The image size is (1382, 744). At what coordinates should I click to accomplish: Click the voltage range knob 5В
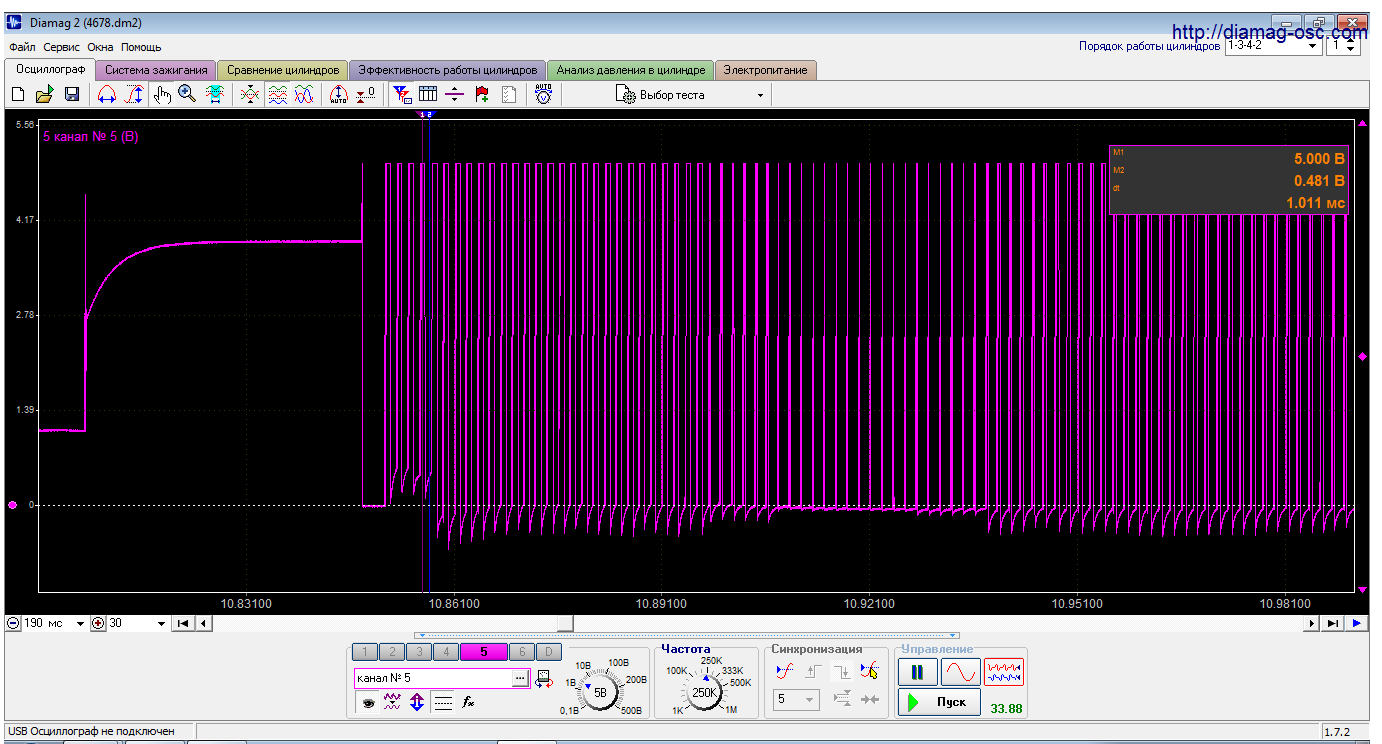(600, 691)
